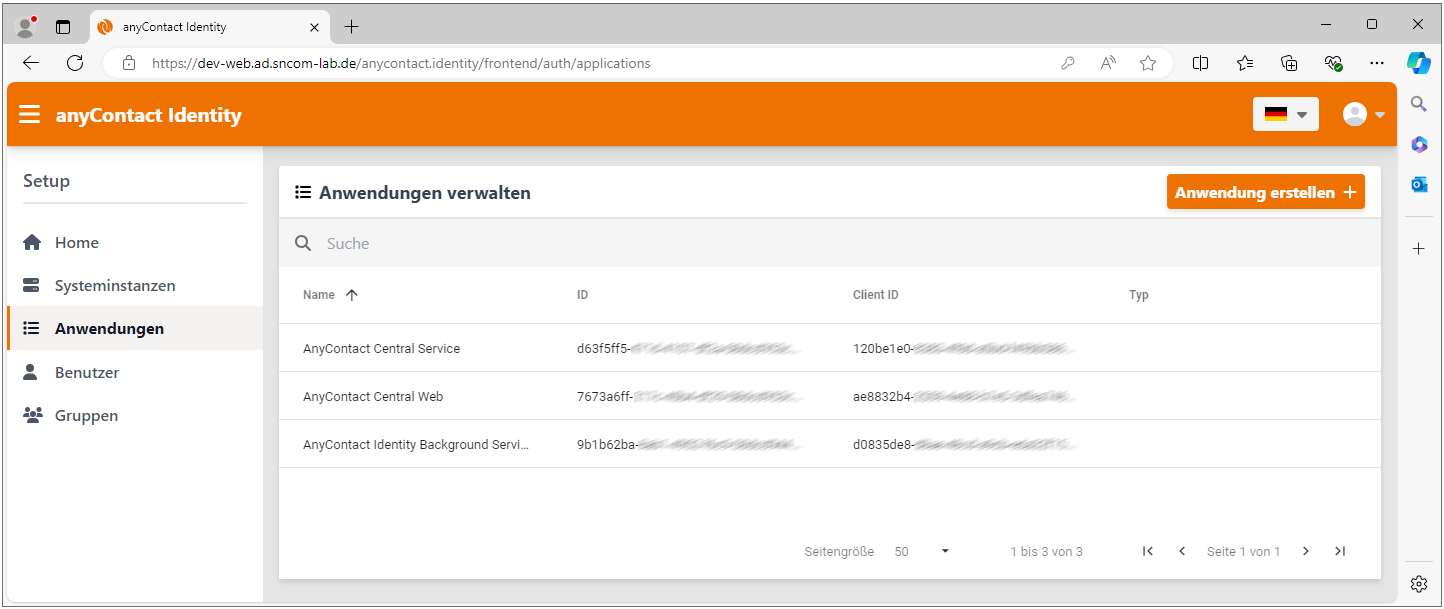1444x609 pixels.
Task: Jump to the last page
Action: click(x=1340, y=551)
